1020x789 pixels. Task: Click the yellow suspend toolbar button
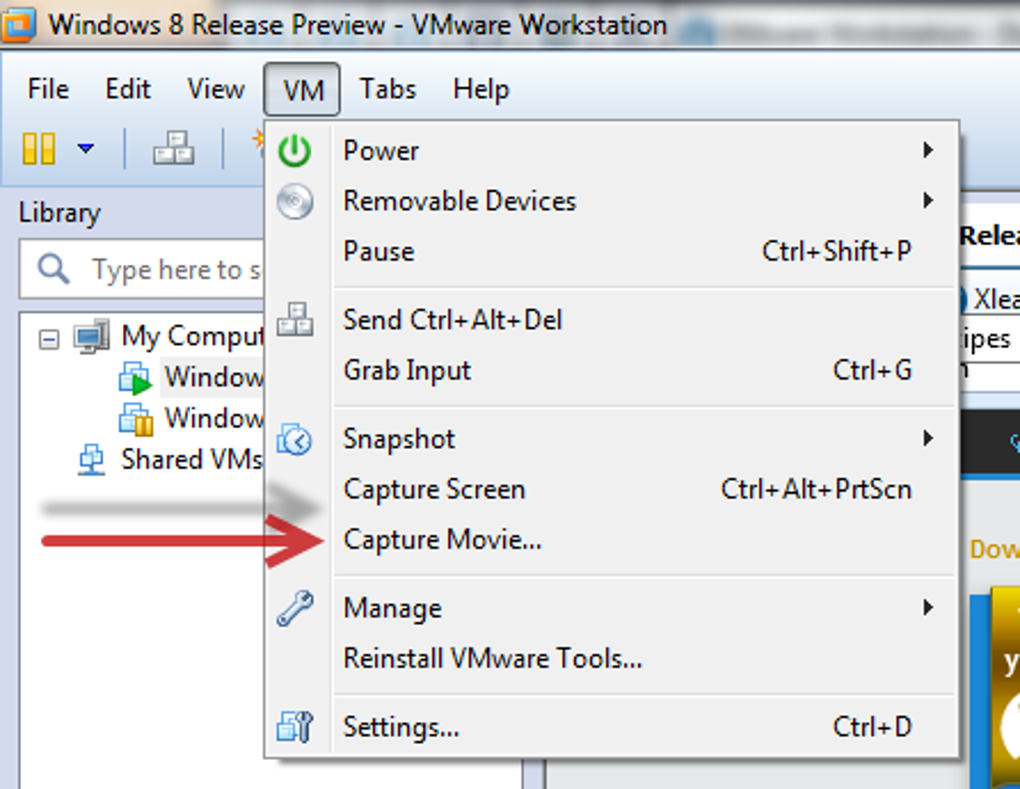click(39, 149)
